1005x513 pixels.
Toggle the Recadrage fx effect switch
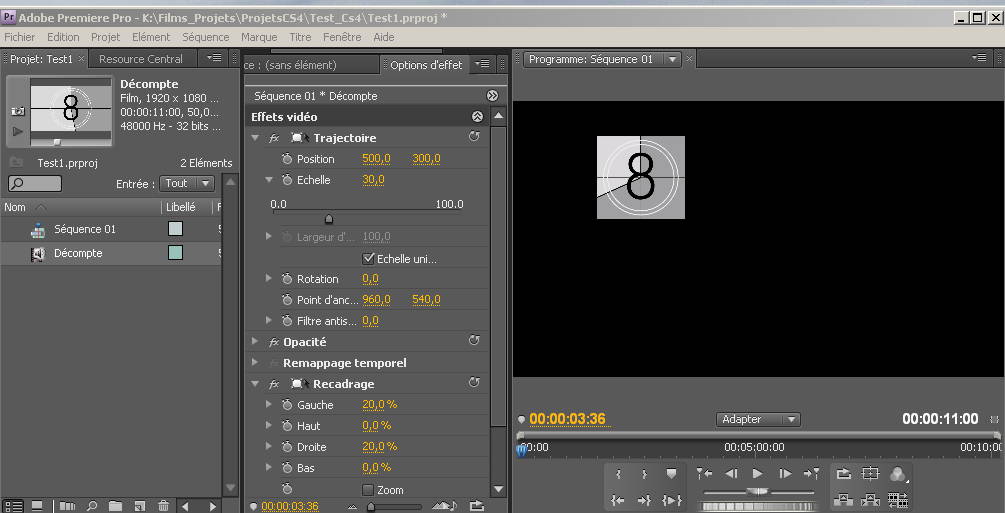point(274,384)
